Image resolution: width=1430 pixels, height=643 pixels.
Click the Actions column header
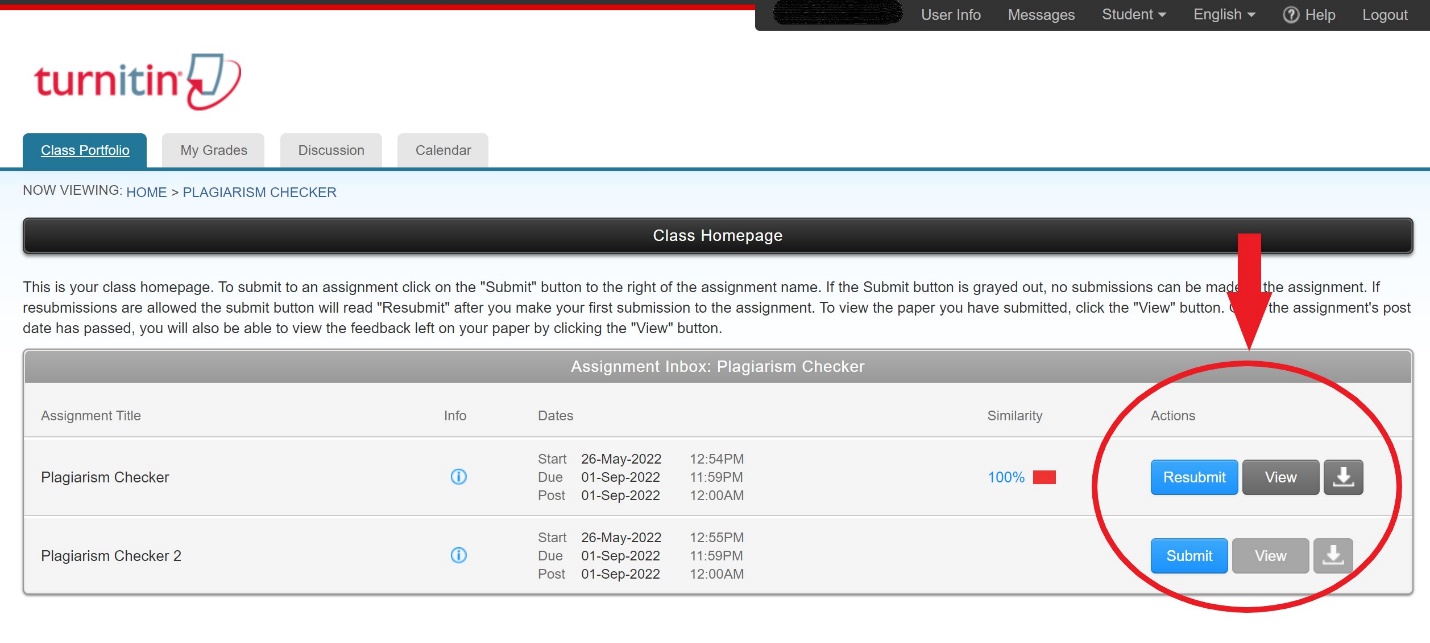pyautogui.click(x=1173, y=415)
